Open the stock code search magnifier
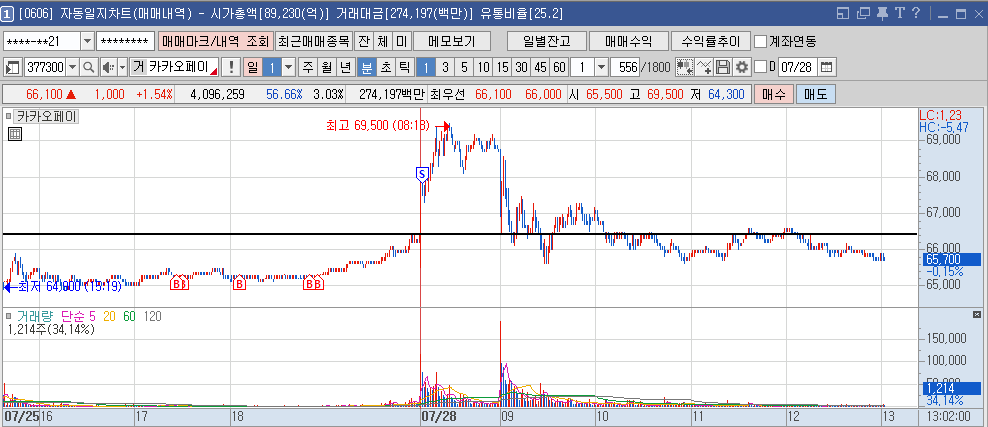The image size is (988, 427). [88, 67]
